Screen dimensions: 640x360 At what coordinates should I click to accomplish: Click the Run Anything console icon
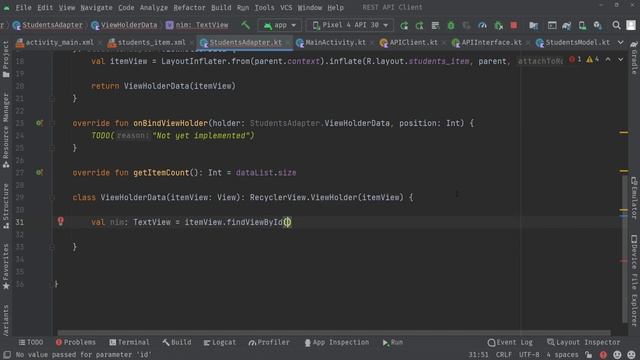point(552,25)
